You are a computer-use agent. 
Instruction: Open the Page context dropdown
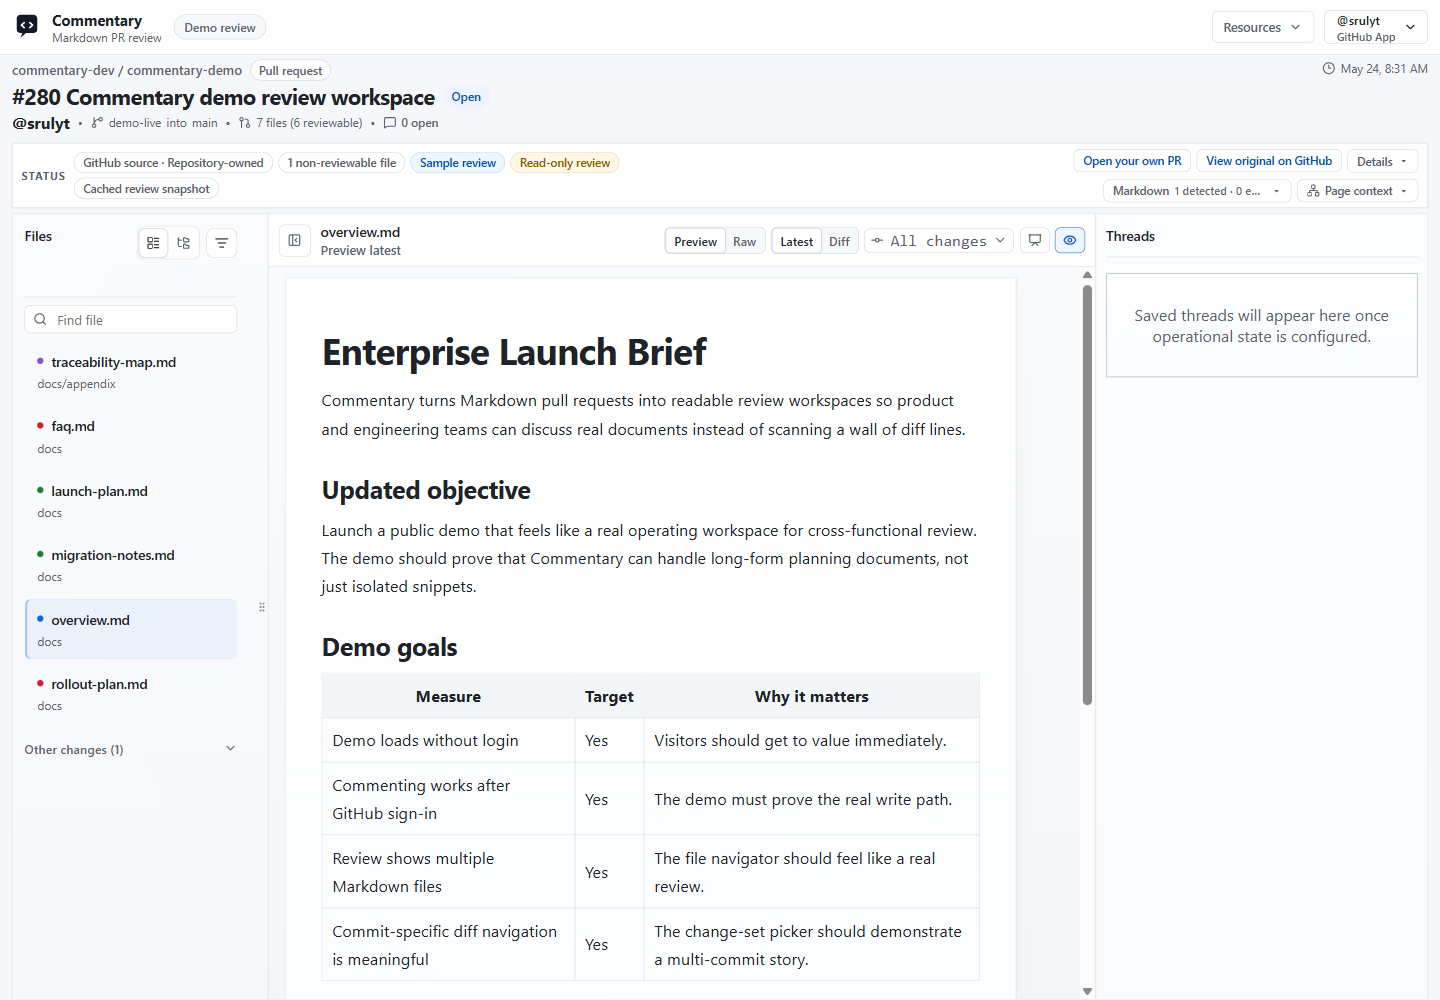tap(1357, 191)
